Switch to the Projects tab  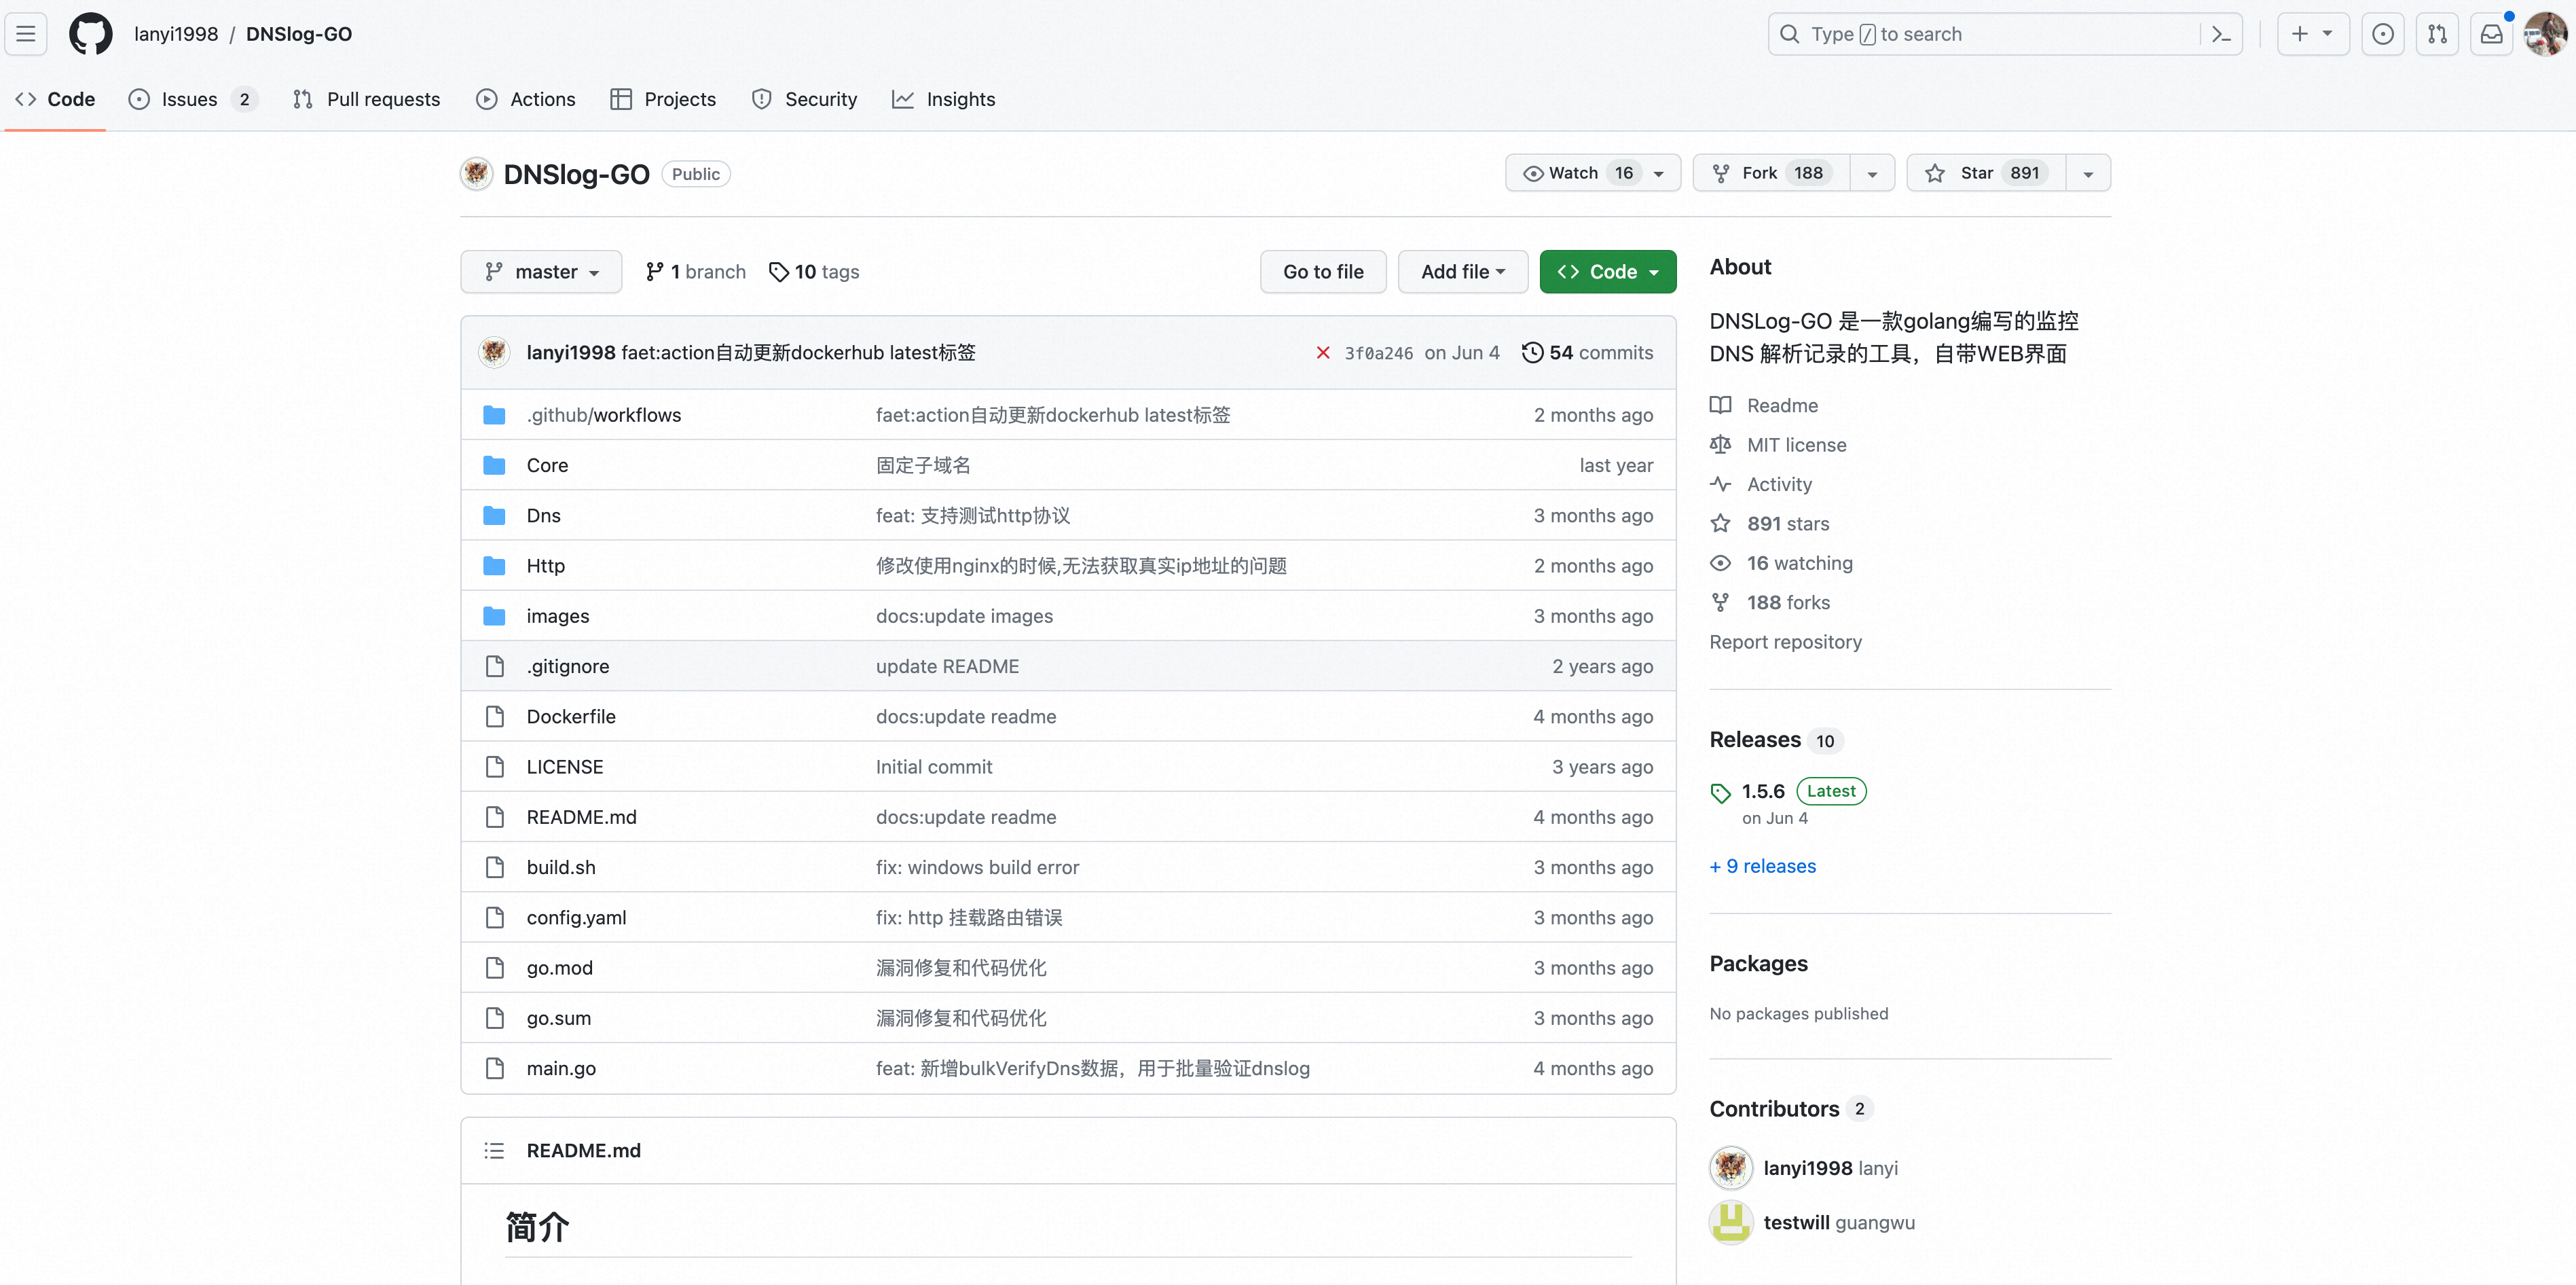663,99
